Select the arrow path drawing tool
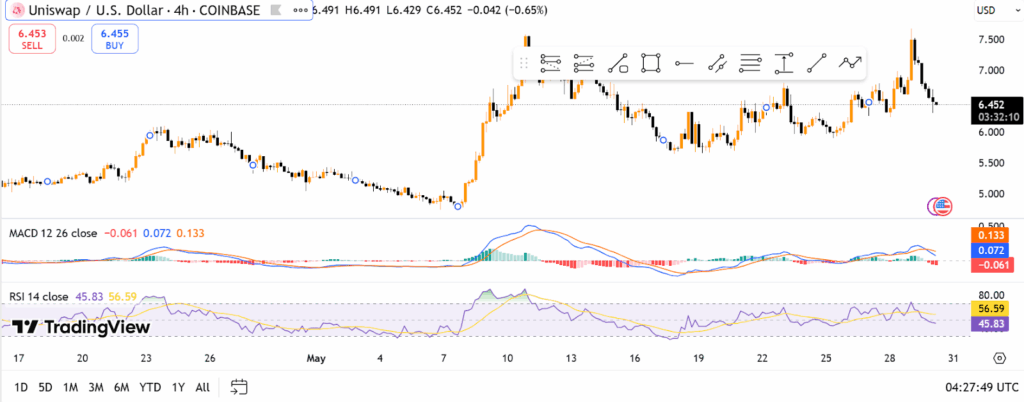Image resolution: width=1024 pixels, height=402 pixels. 850,63
